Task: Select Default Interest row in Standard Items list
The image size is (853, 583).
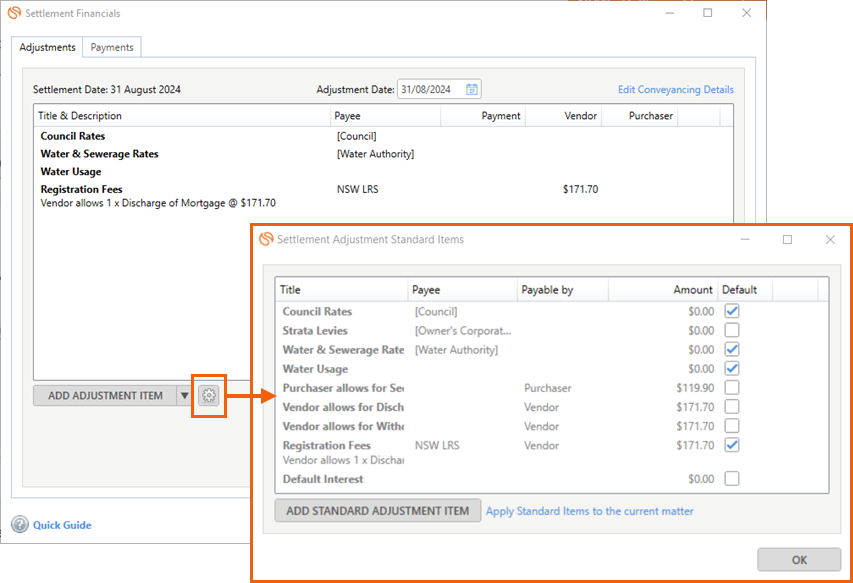Action: (552, 479)
